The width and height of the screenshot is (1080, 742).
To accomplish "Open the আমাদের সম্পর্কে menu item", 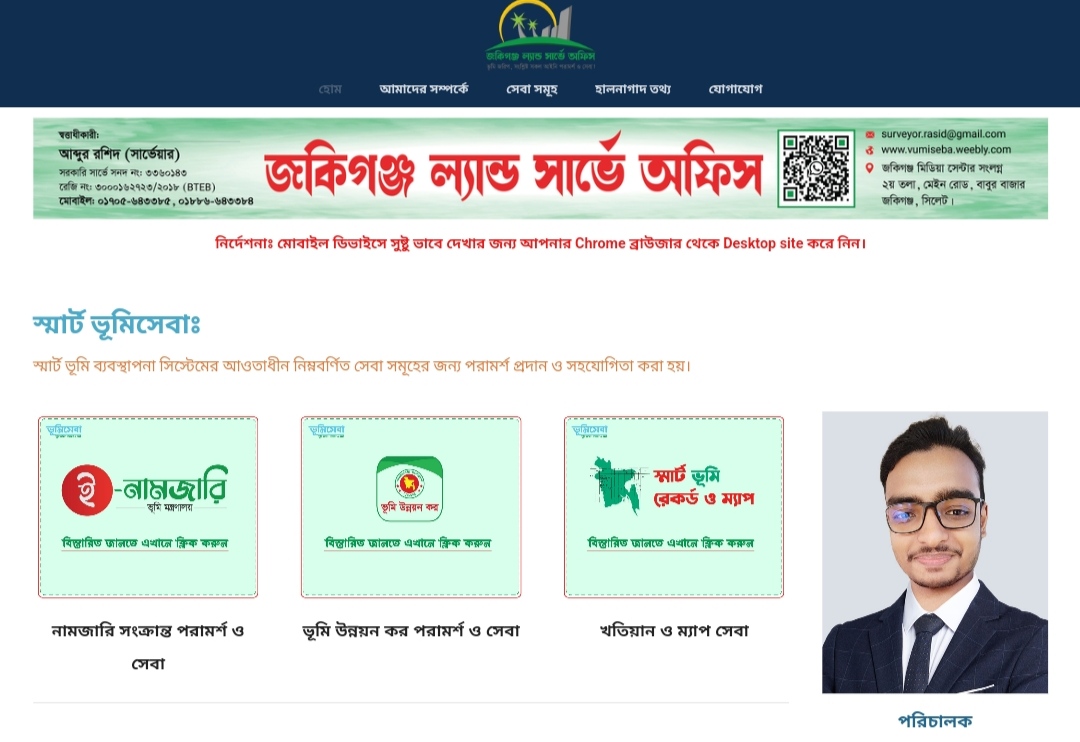I will (x=424, y=89).
